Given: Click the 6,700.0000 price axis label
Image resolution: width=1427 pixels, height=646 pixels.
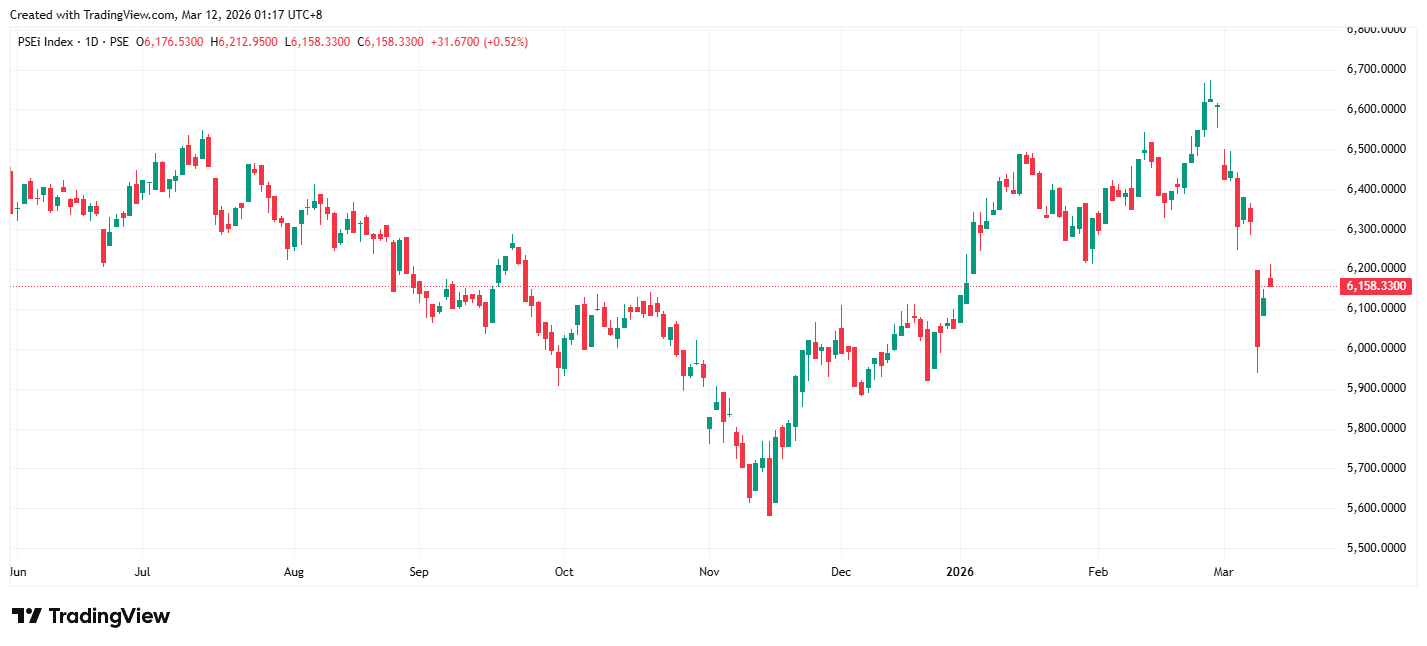Looking at the screenshot, I should click(x=1376, y=69).
